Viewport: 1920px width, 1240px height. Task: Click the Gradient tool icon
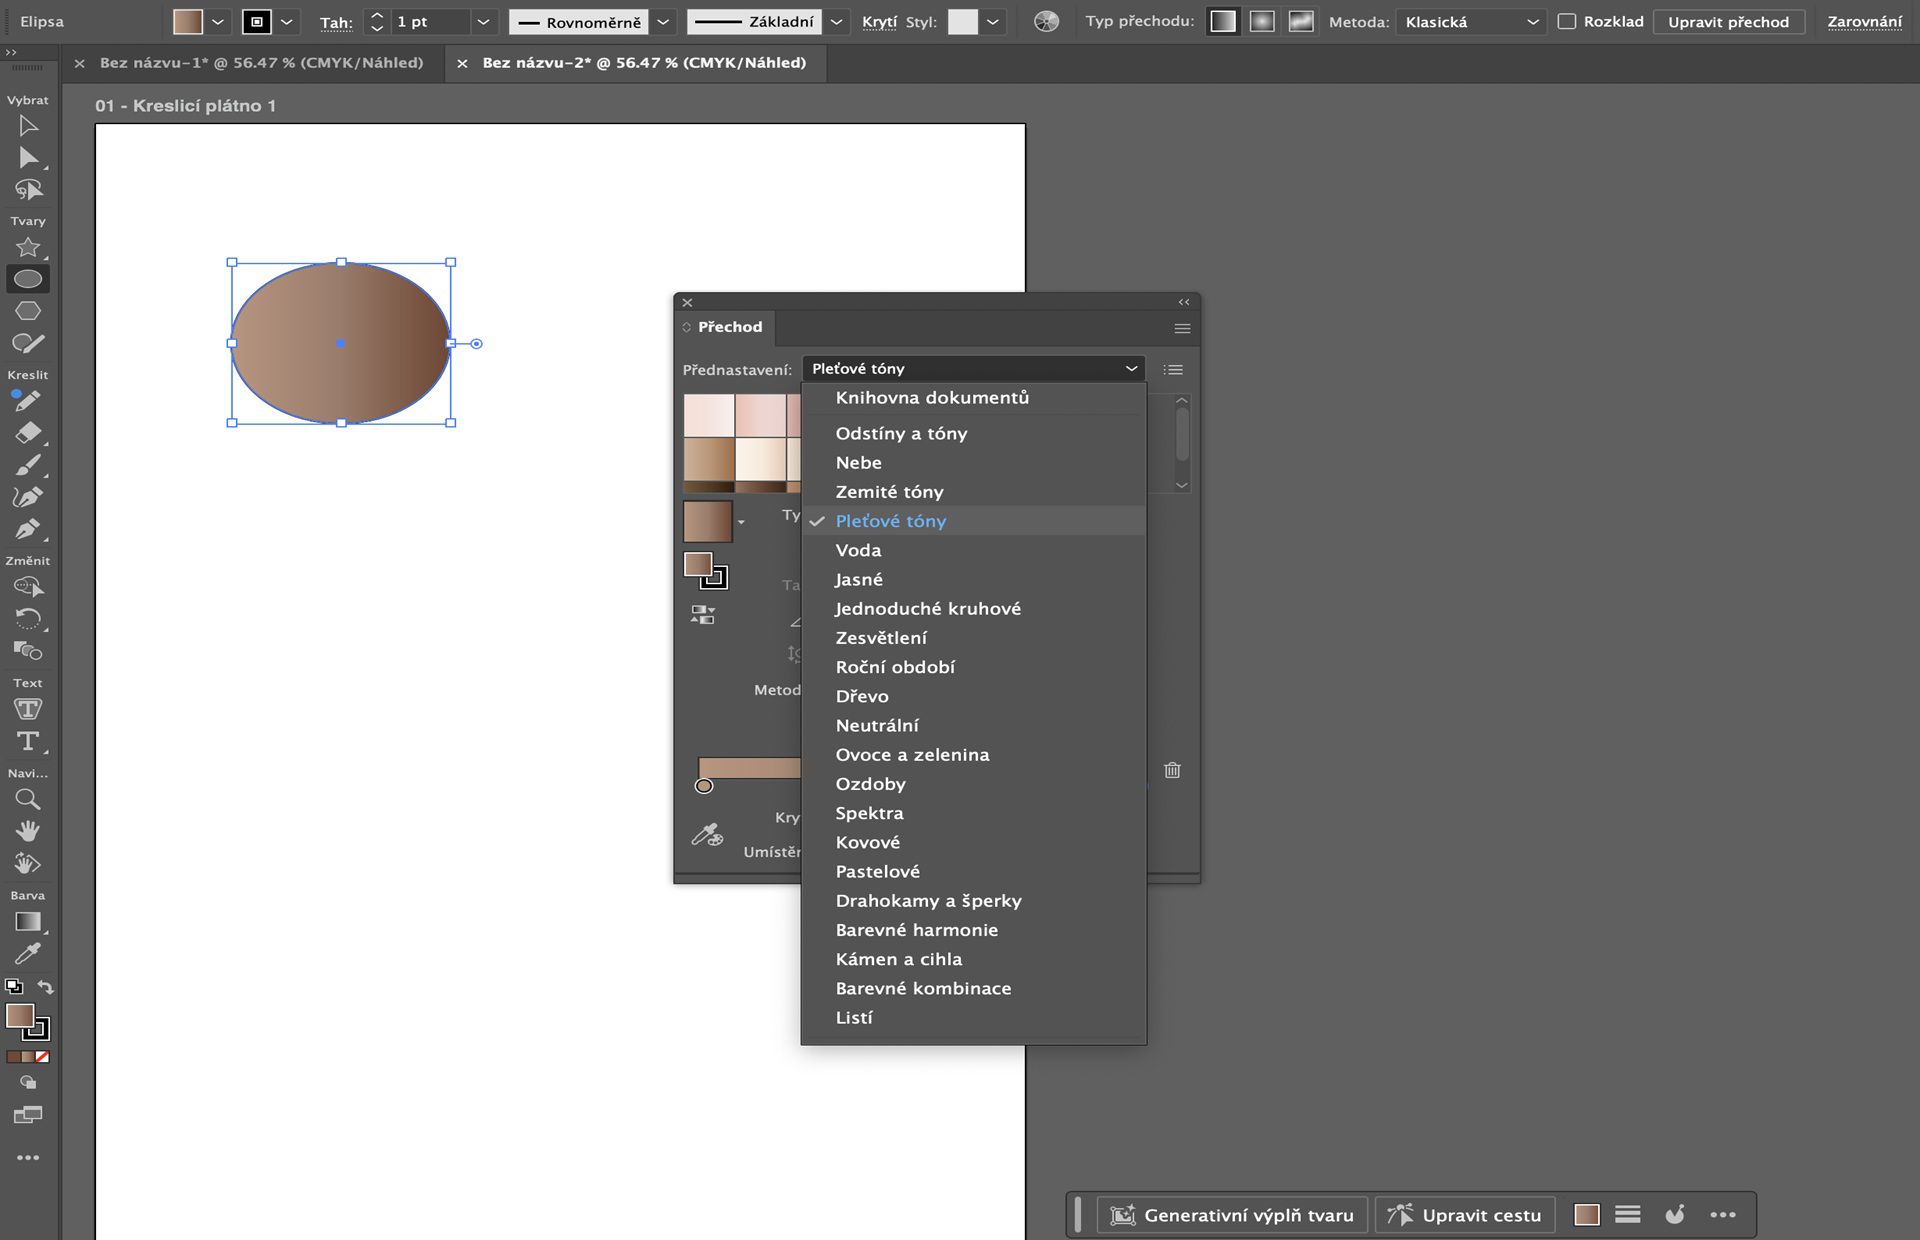[x=28, y=922]
